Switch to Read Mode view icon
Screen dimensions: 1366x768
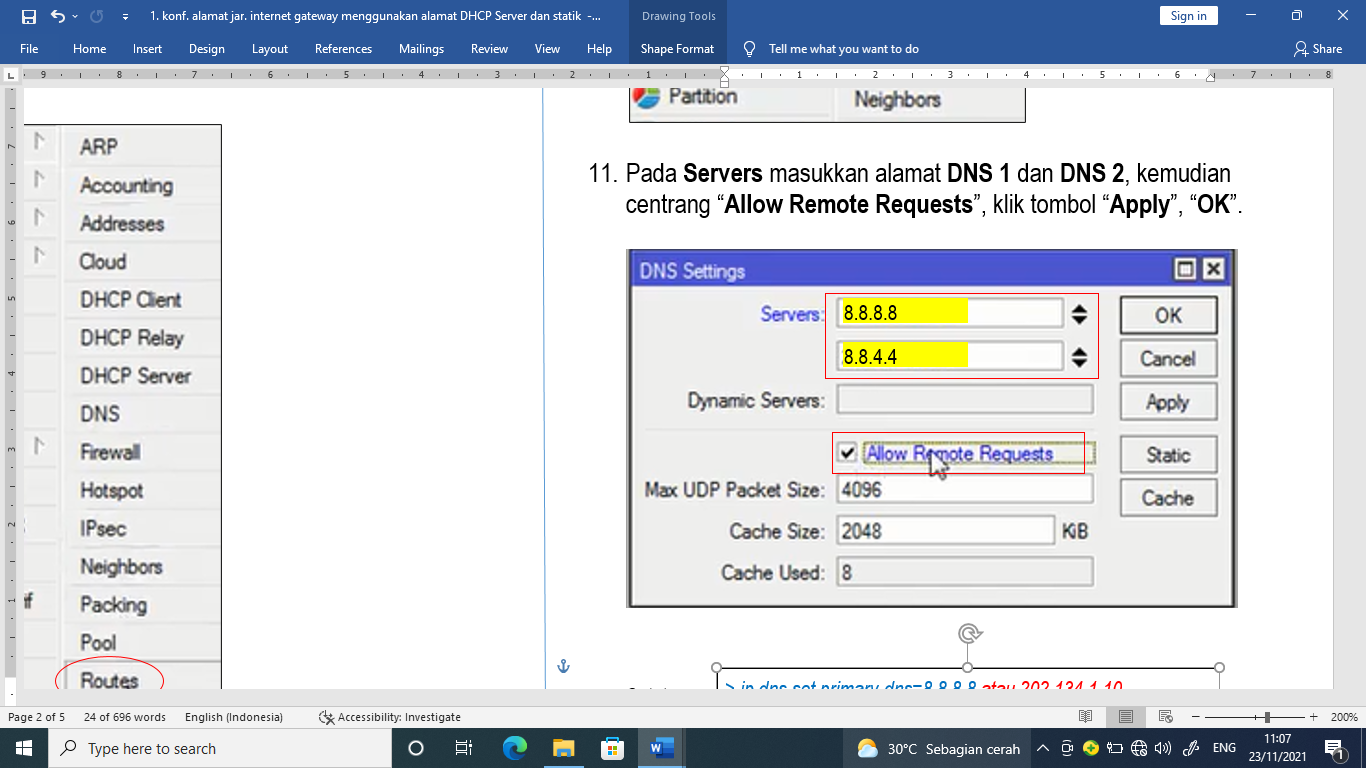point(1085,717)
